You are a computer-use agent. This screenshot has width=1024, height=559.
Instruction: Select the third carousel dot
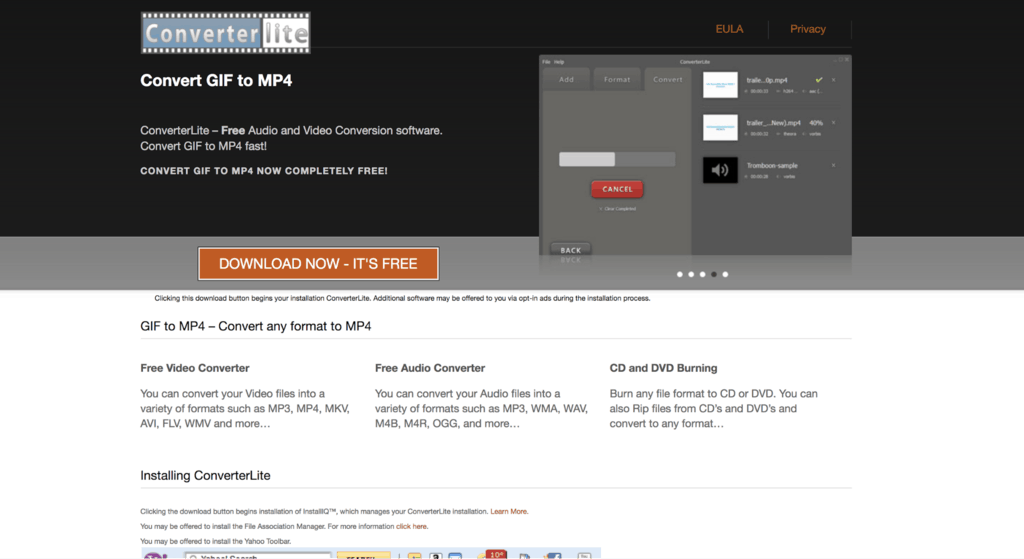tap(703, 274)
